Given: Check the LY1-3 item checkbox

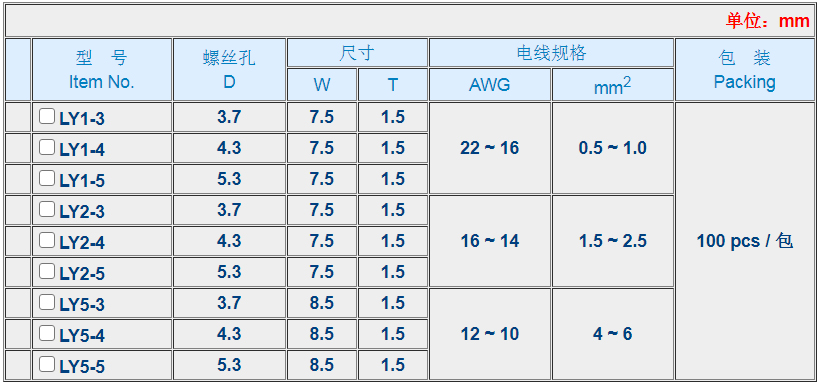Looking at the screenshot, I should [47, 116].
